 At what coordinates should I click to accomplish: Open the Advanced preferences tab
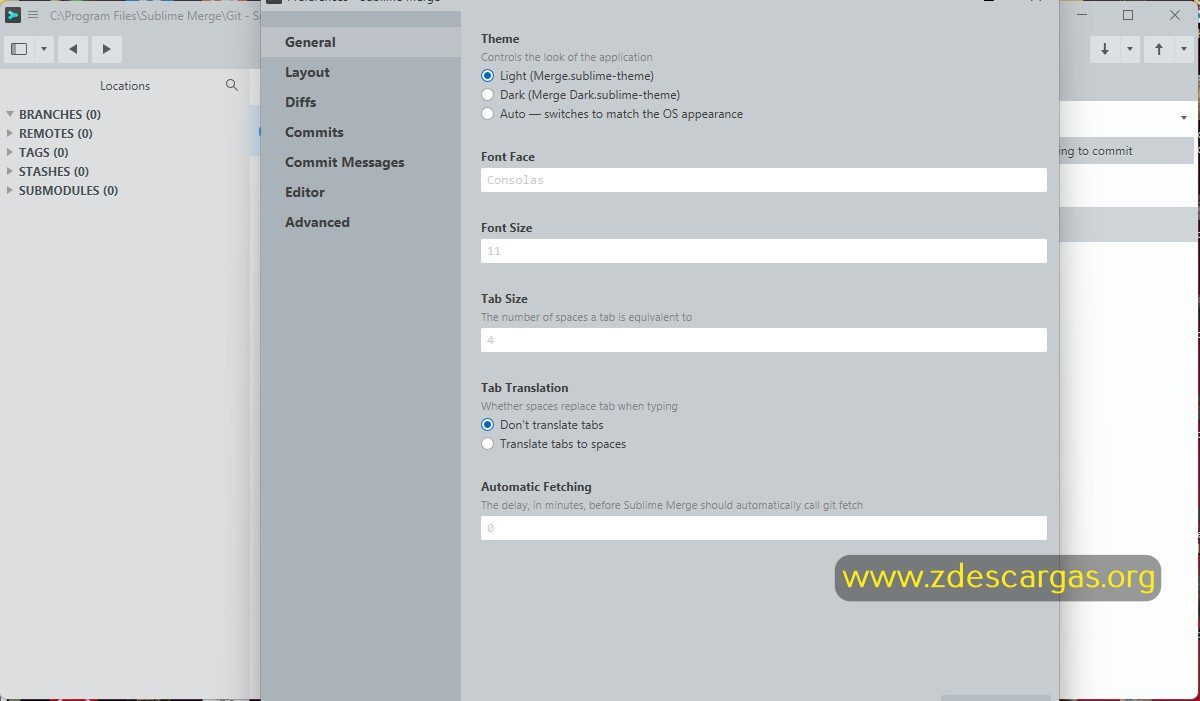(361, 222)
